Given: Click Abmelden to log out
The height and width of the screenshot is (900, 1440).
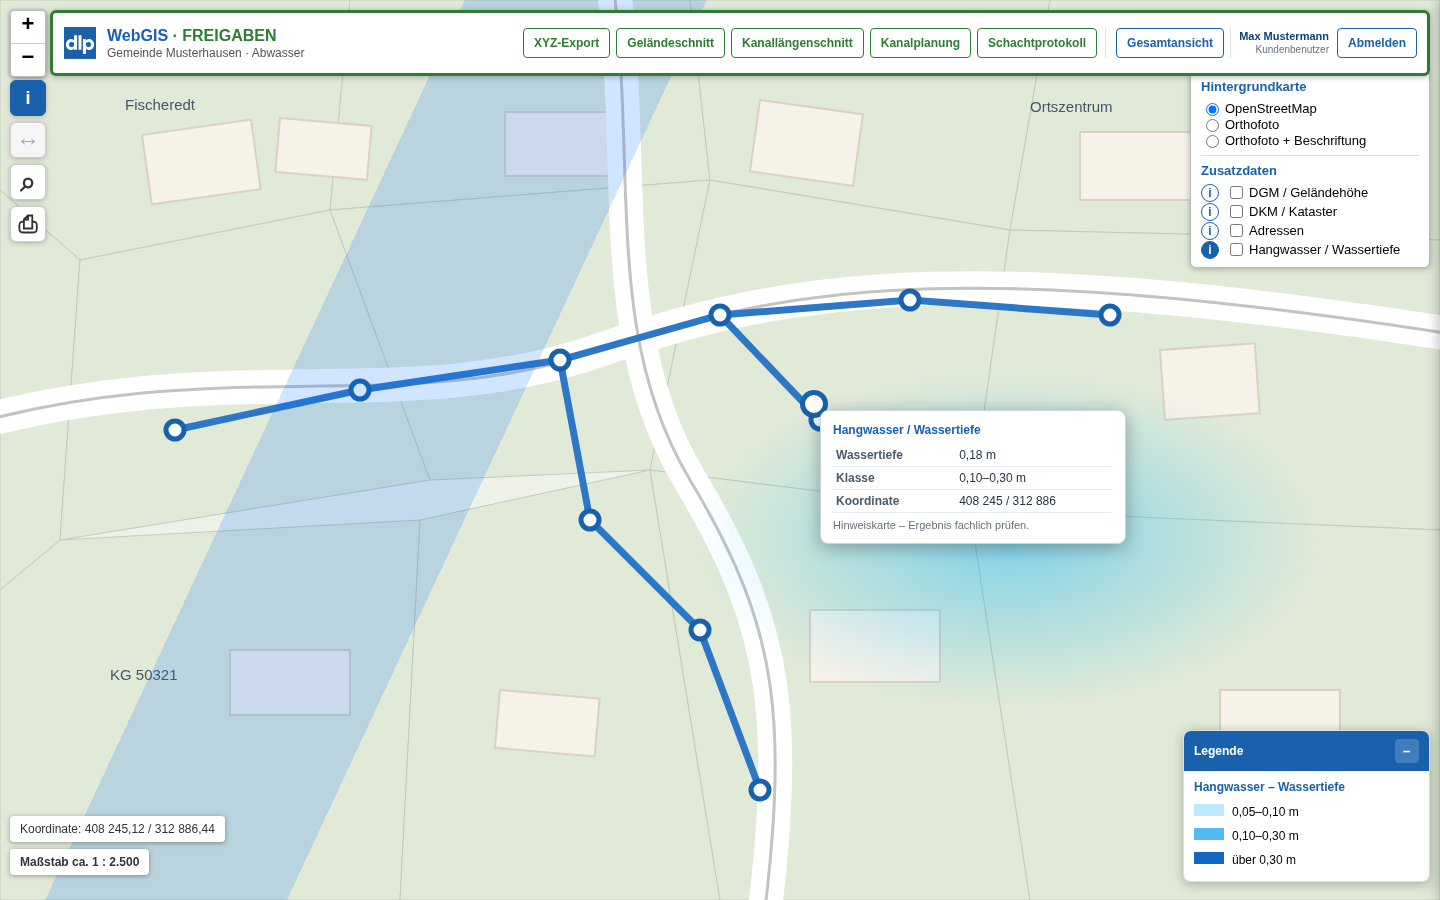Looking at the screenshot, I should (1377, 43).
